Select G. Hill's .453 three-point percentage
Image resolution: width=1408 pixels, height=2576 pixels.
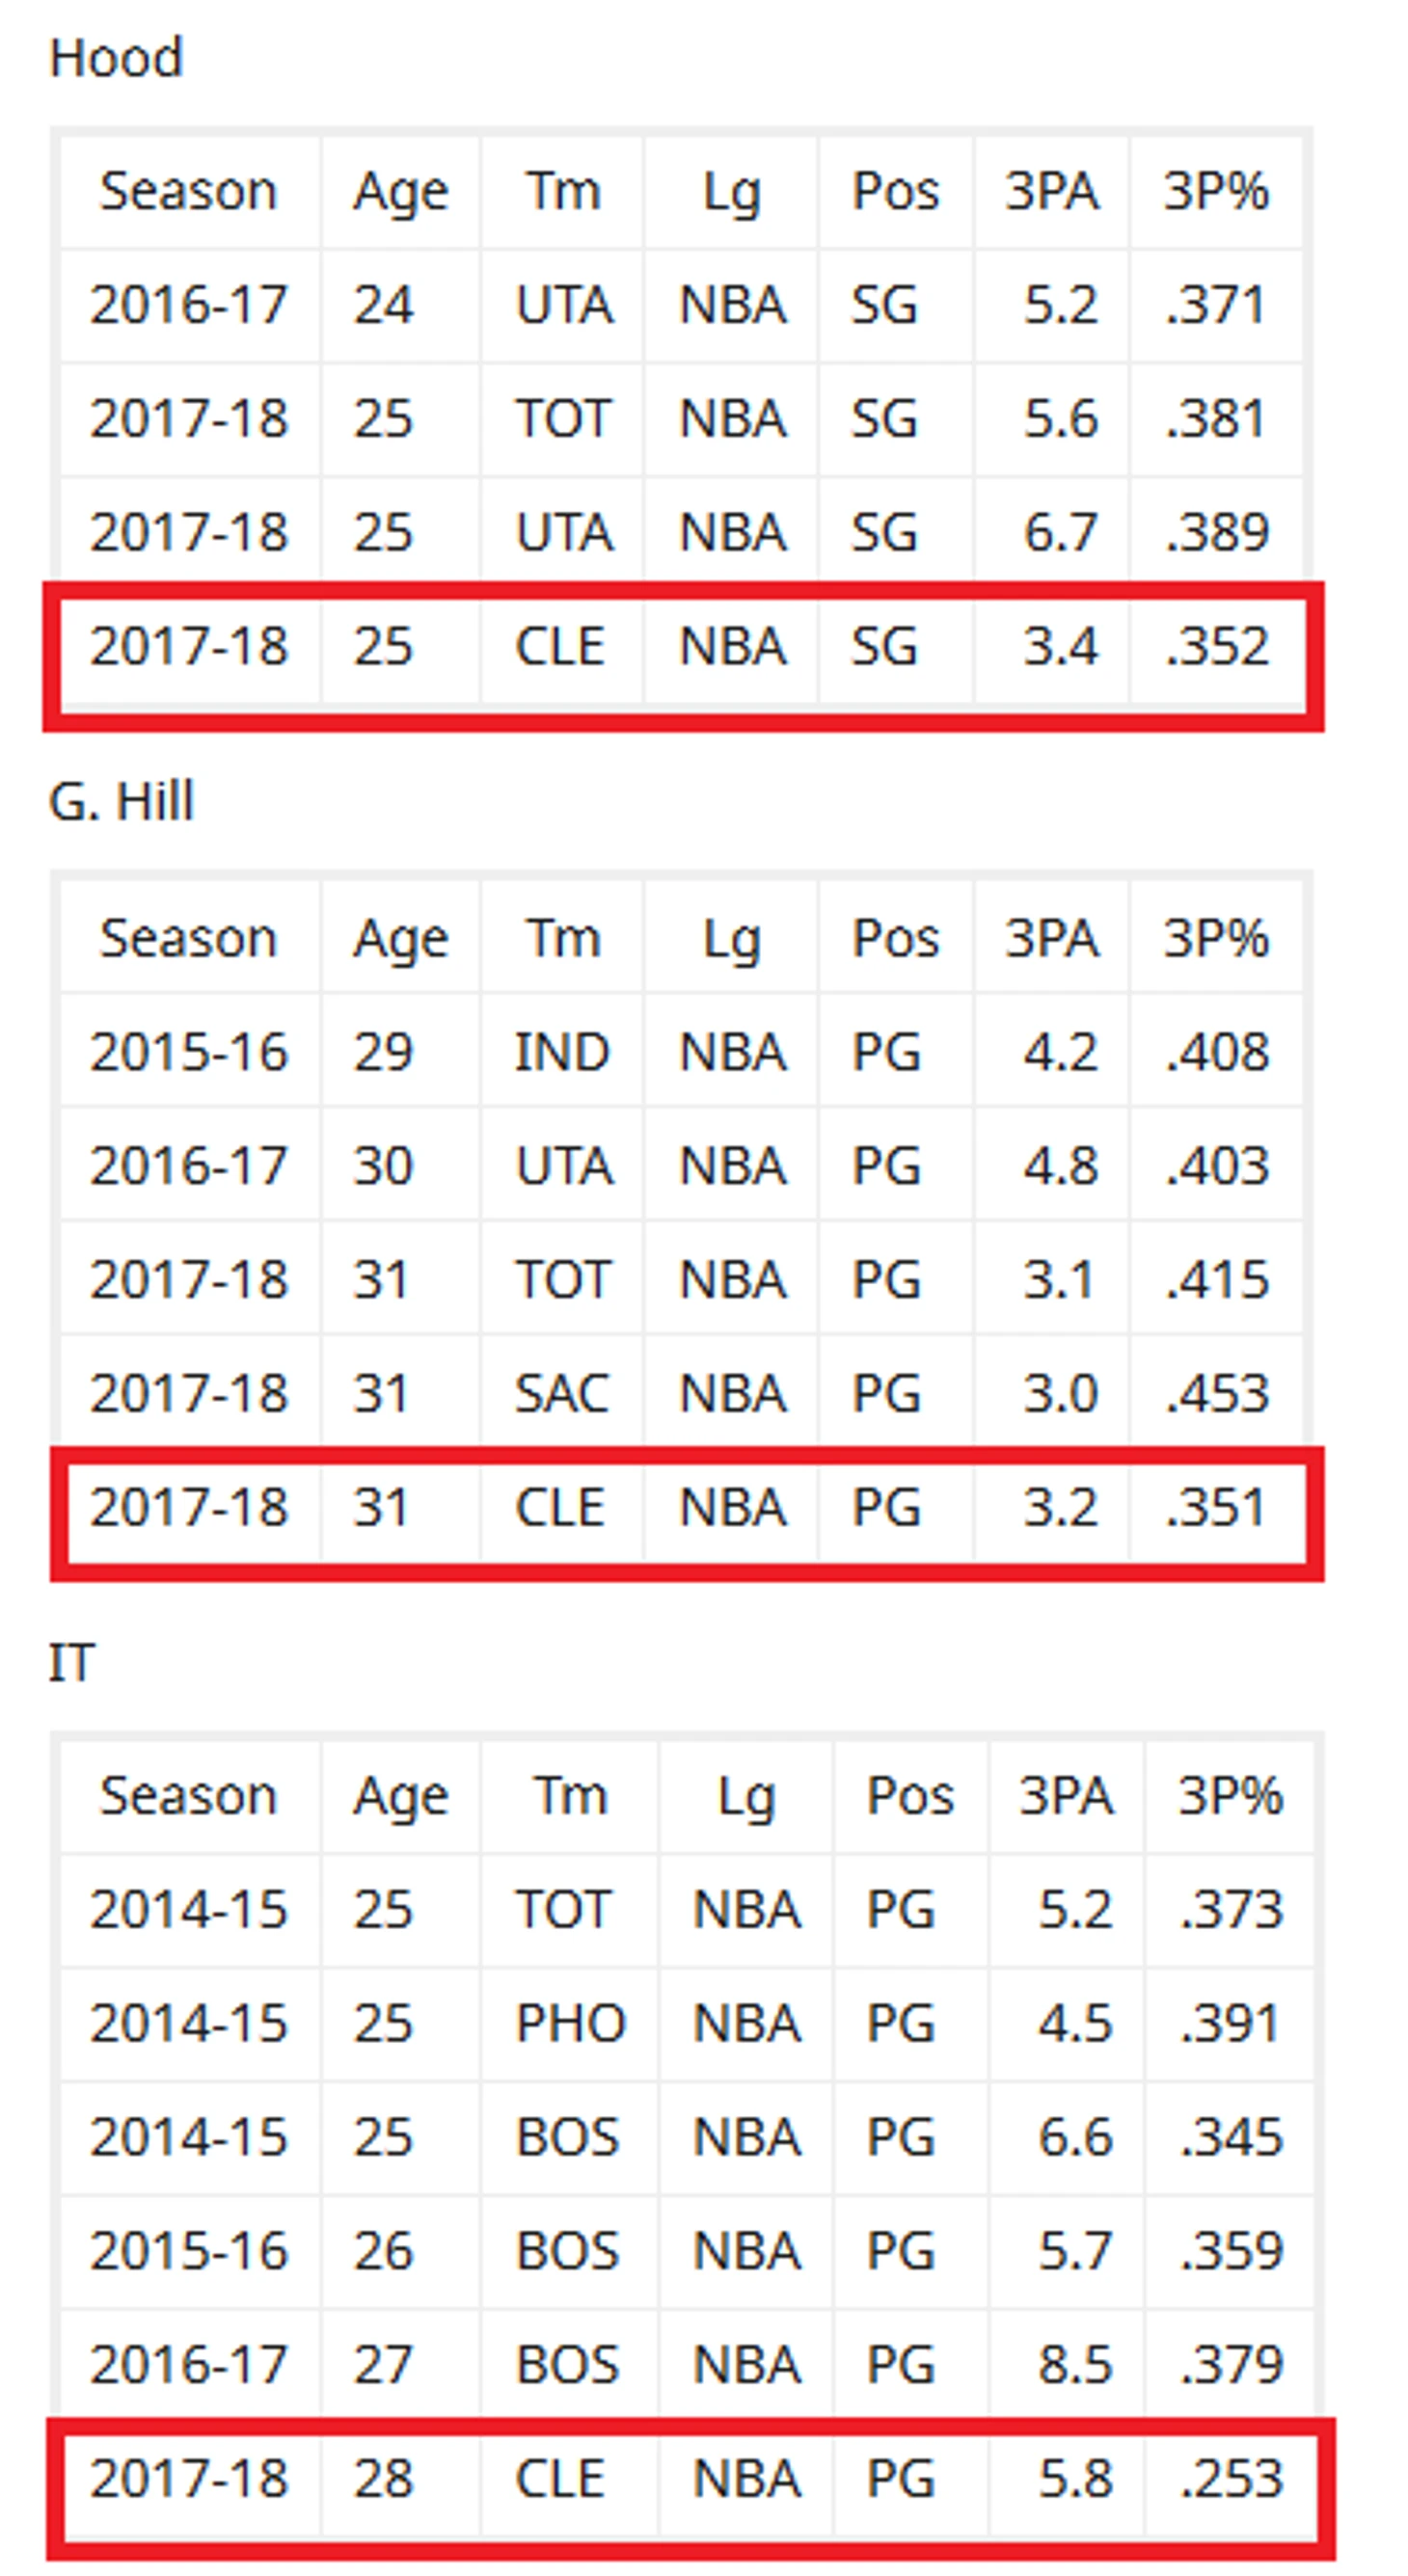tap(1218, 1393)
